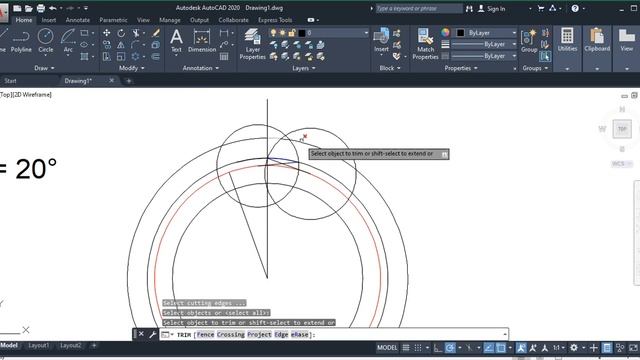Switch to the Insert ribbon tab

[49, 20]
